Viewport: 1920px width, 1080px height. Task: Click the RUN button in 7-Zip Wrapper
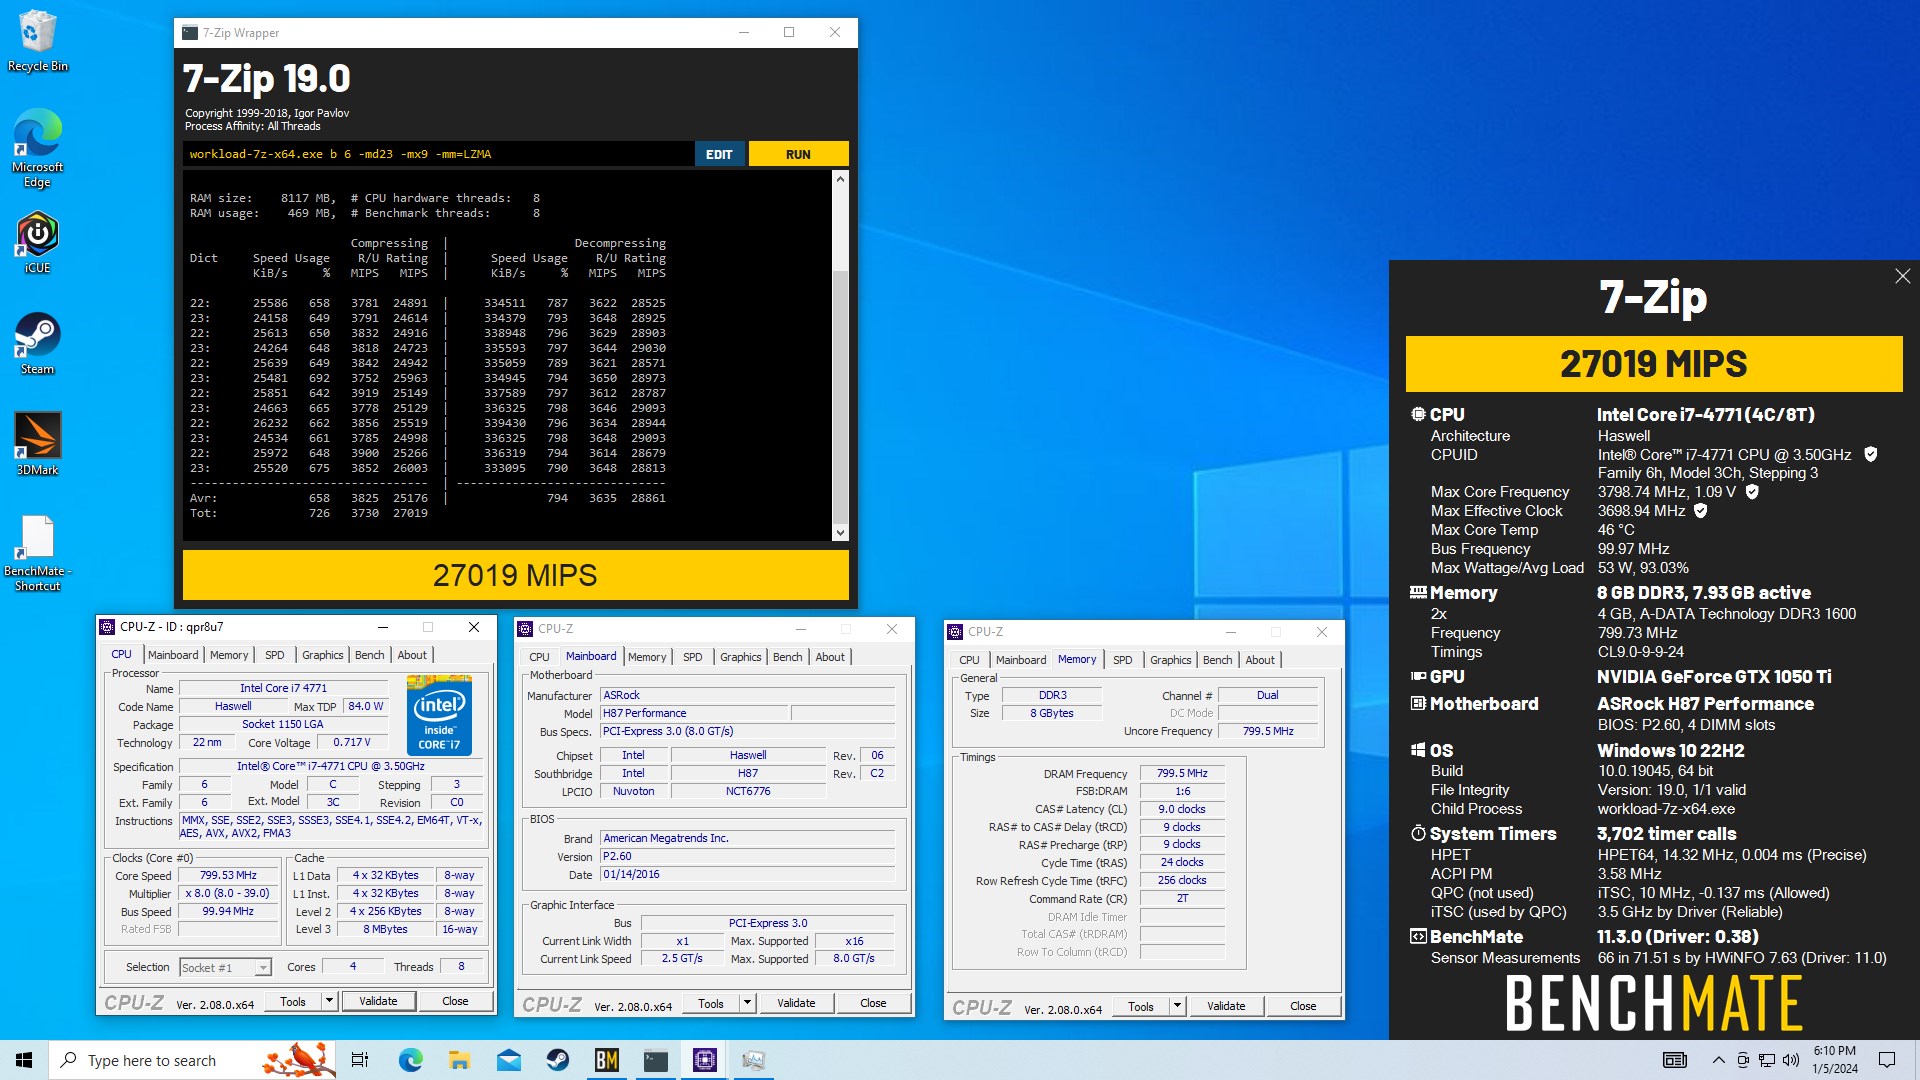tap(798, 154)
